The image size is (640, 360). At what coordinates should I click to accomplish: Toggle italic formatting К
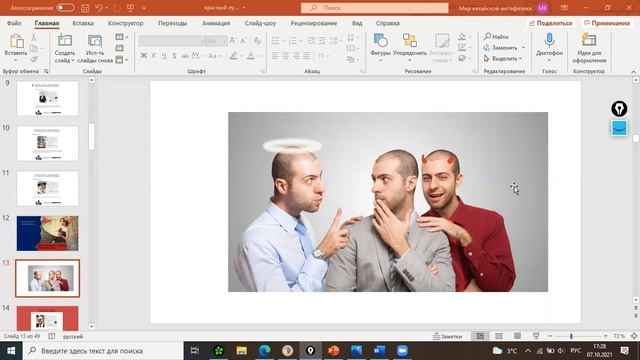tap(154, 56)
